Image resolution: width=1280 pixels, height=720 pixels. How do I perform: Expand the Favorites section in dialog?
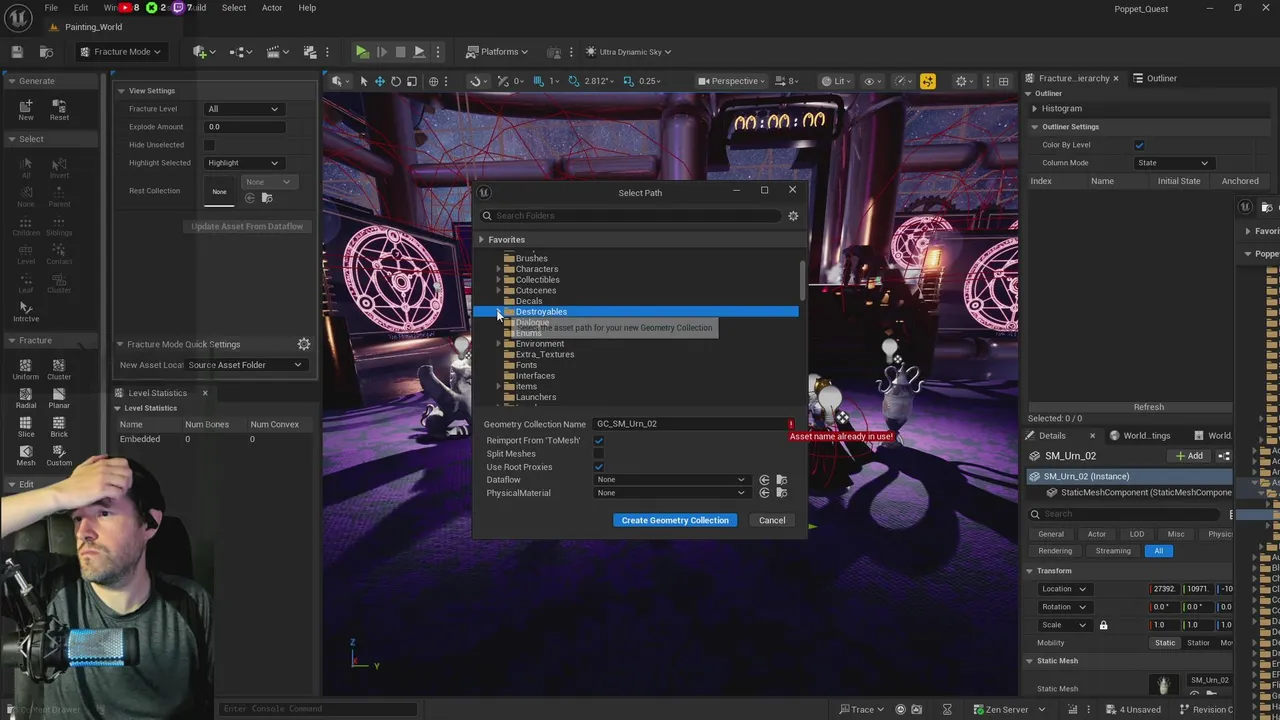pos(481,240)
